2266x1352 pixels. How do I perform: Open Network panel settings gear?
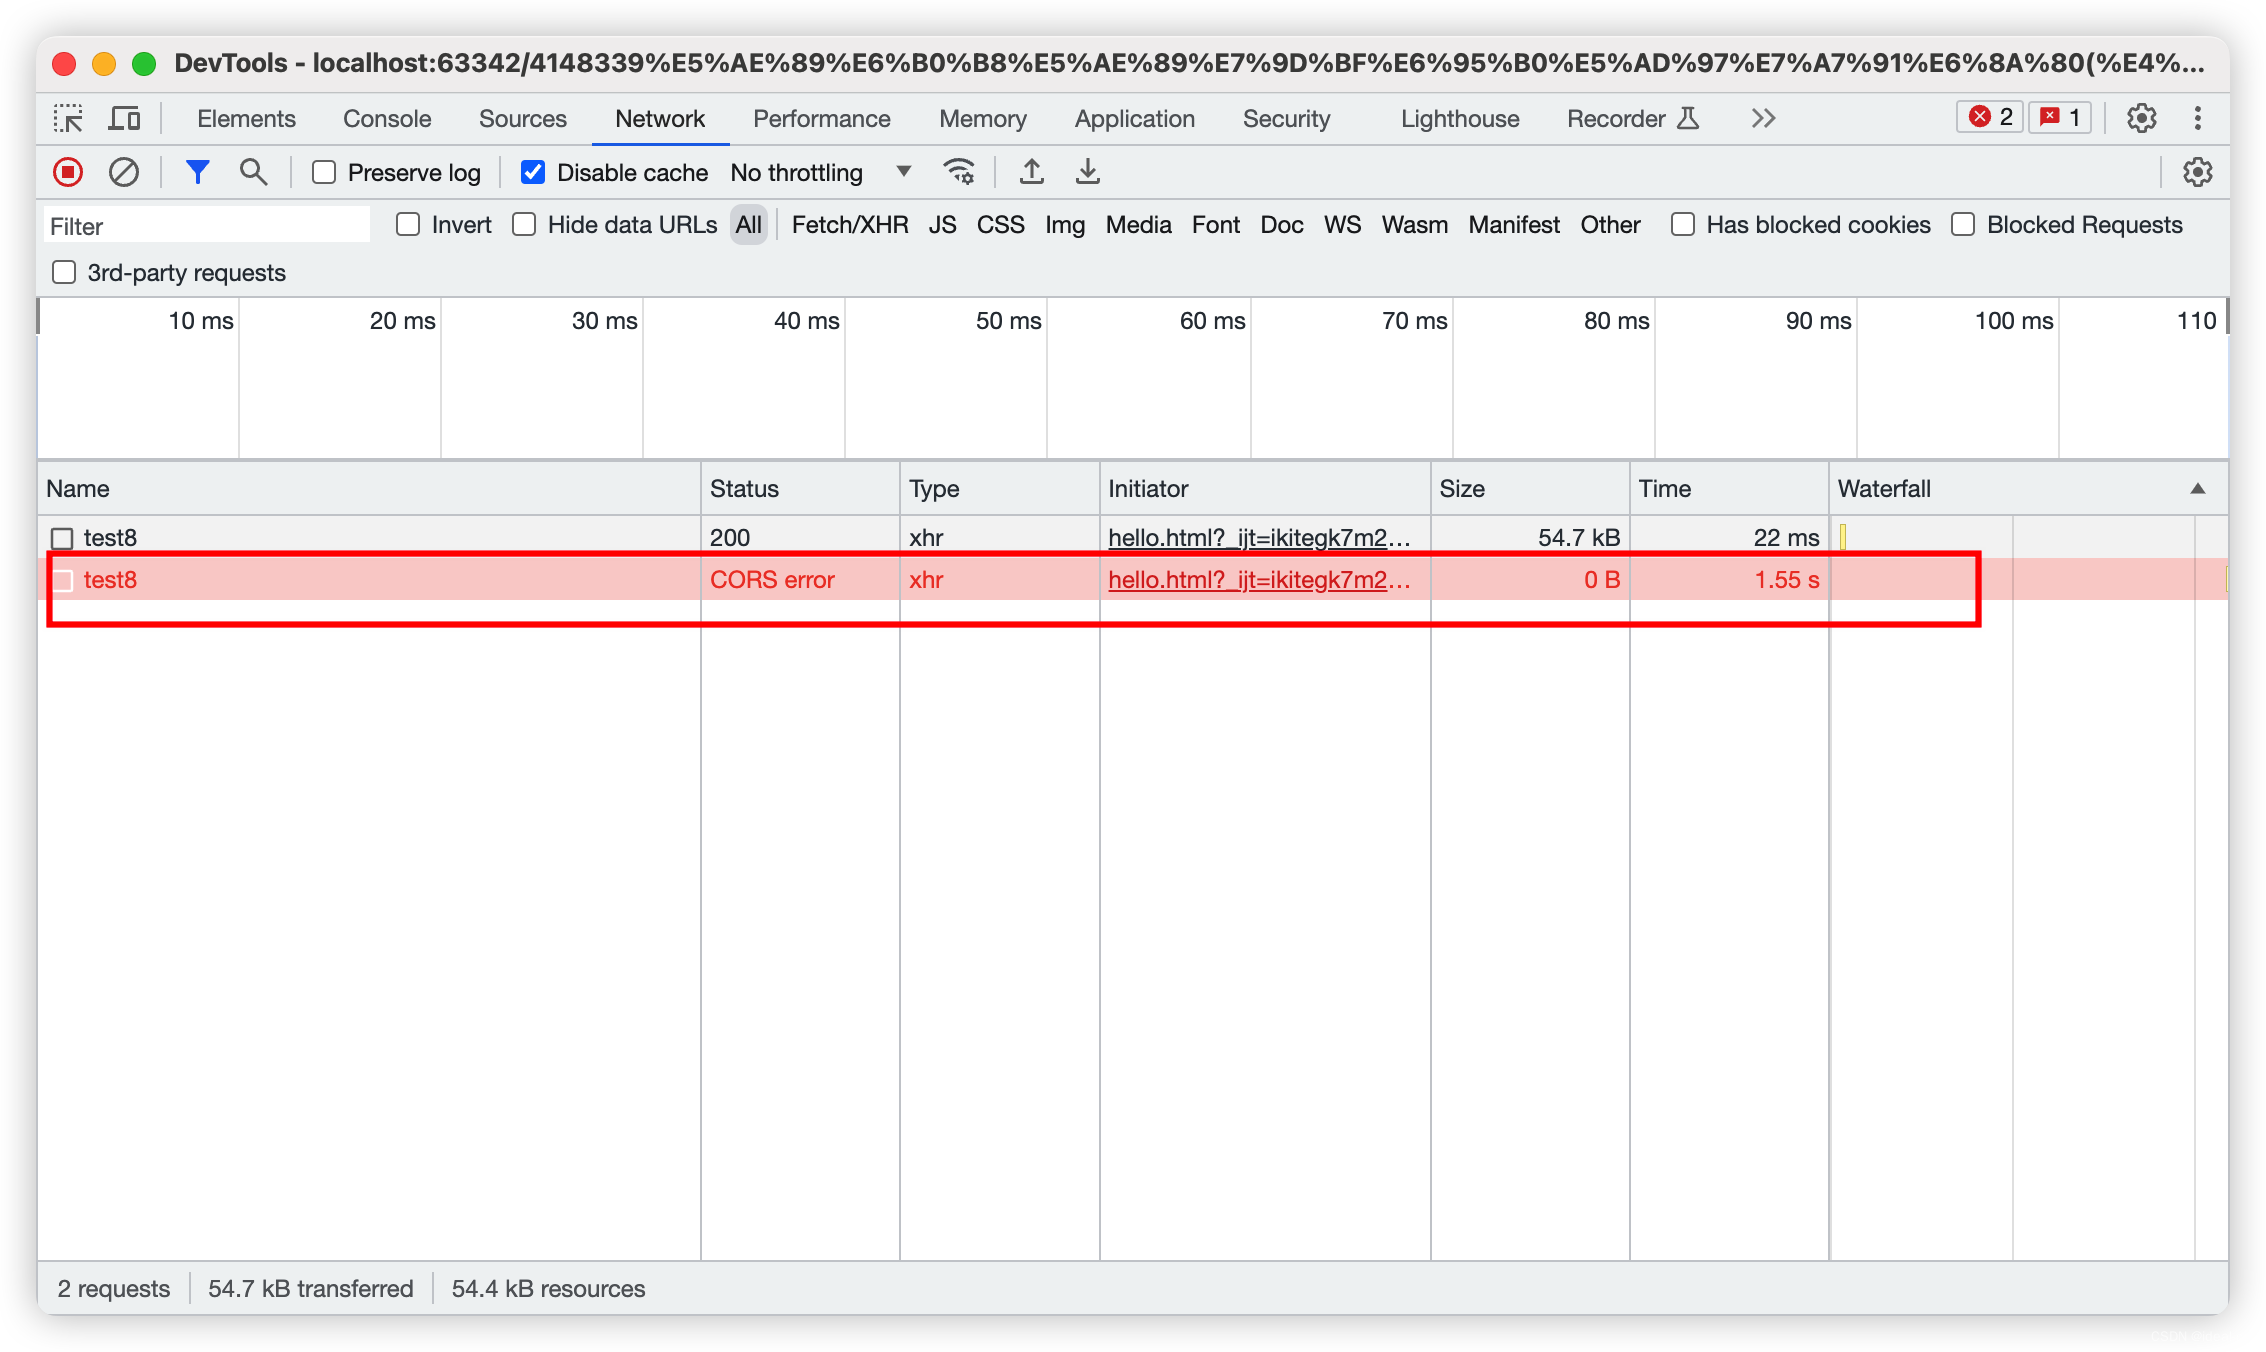(x=2197, y=172)
